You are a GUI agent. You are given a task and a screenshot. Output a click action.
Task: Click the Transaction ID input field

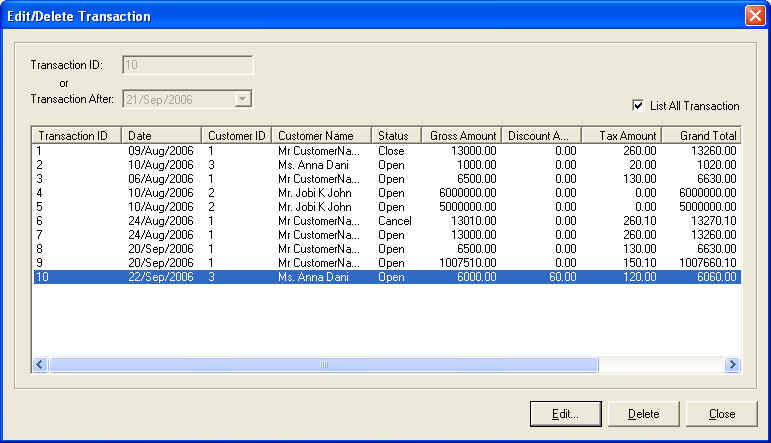[187, 65]
